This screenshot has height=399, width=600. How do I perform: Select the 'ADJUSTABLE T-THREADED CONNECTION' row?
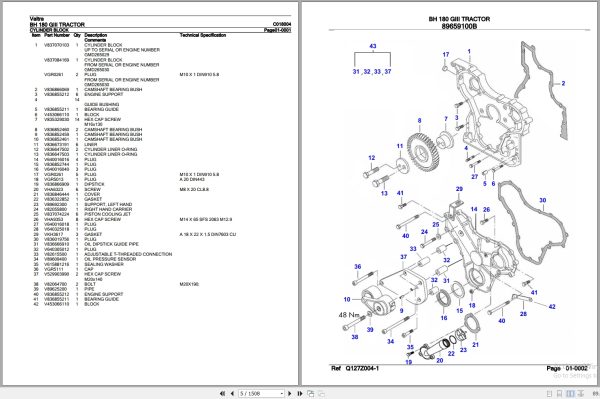click(134, 254)
